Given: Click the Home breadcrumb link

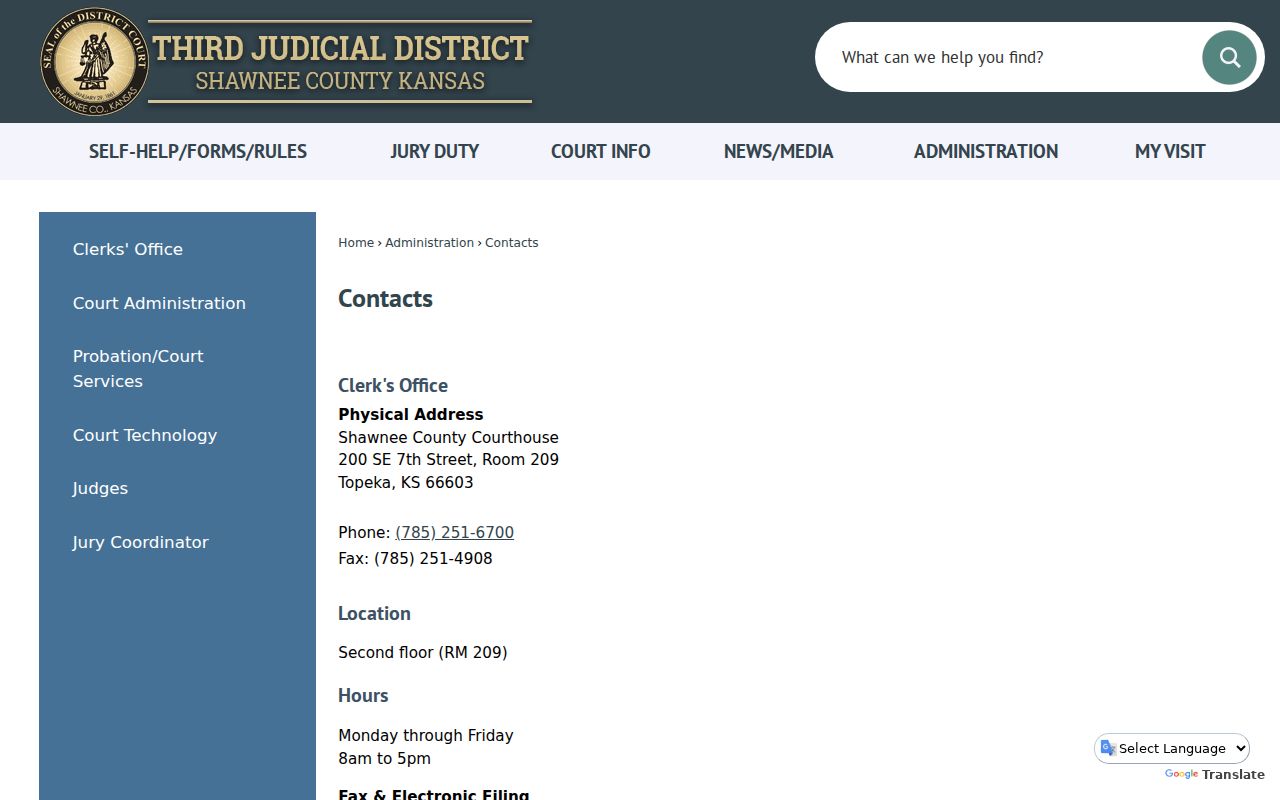Looking at the screenshot, I should point(356,242).
